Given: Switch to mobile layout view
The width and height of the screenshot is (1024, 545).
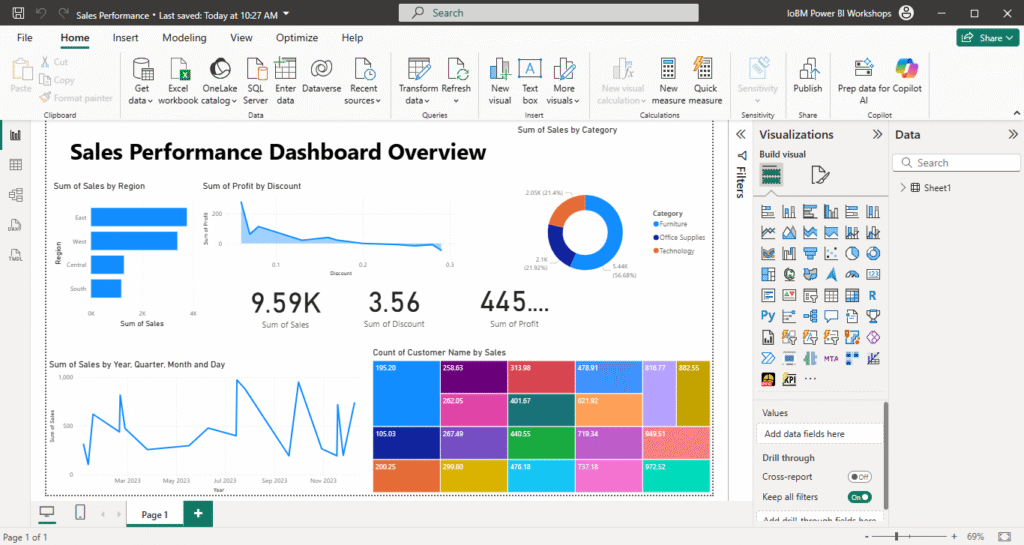Looking at the screenshot, I should pos(80,513).
